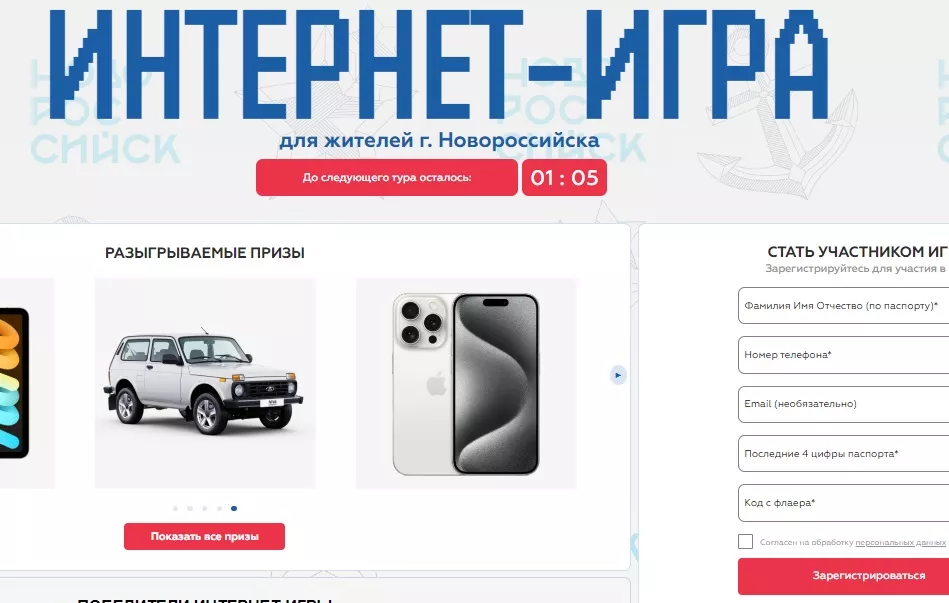Open the white iPhone prize image
This screenshot has height=603, width=949.
466,383
